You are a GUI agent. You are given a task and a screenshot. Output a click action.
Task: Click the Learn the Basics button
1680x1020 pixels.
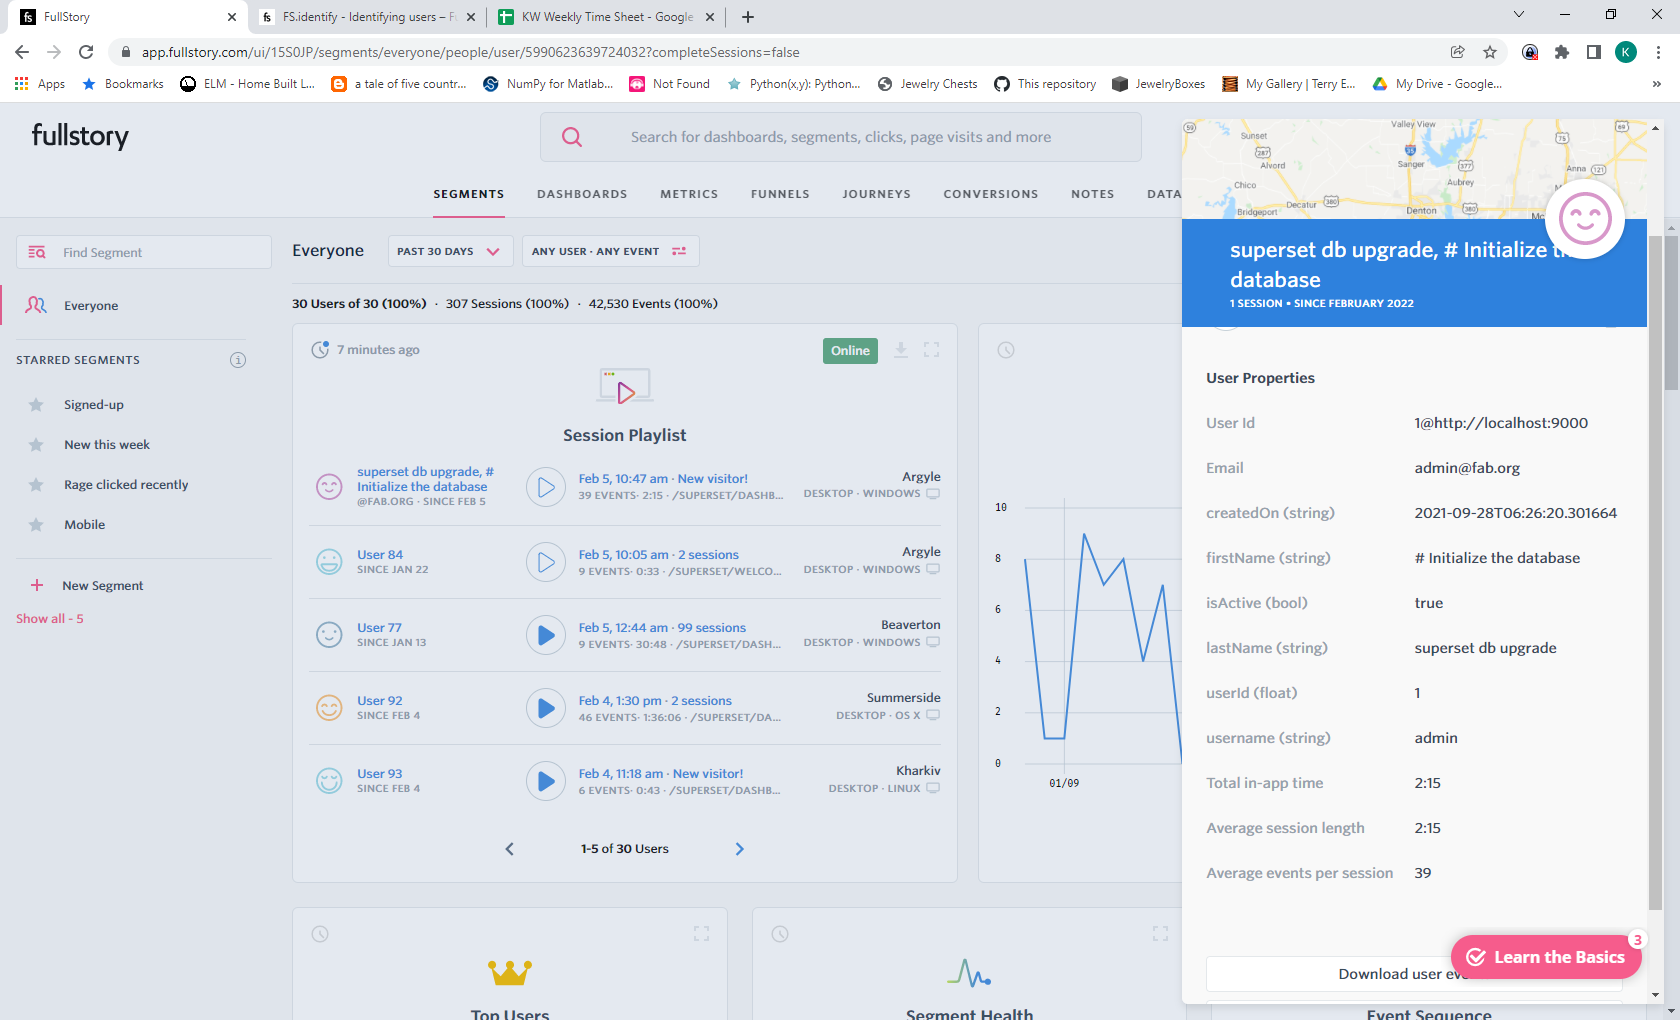click(x=1546, y=957)
